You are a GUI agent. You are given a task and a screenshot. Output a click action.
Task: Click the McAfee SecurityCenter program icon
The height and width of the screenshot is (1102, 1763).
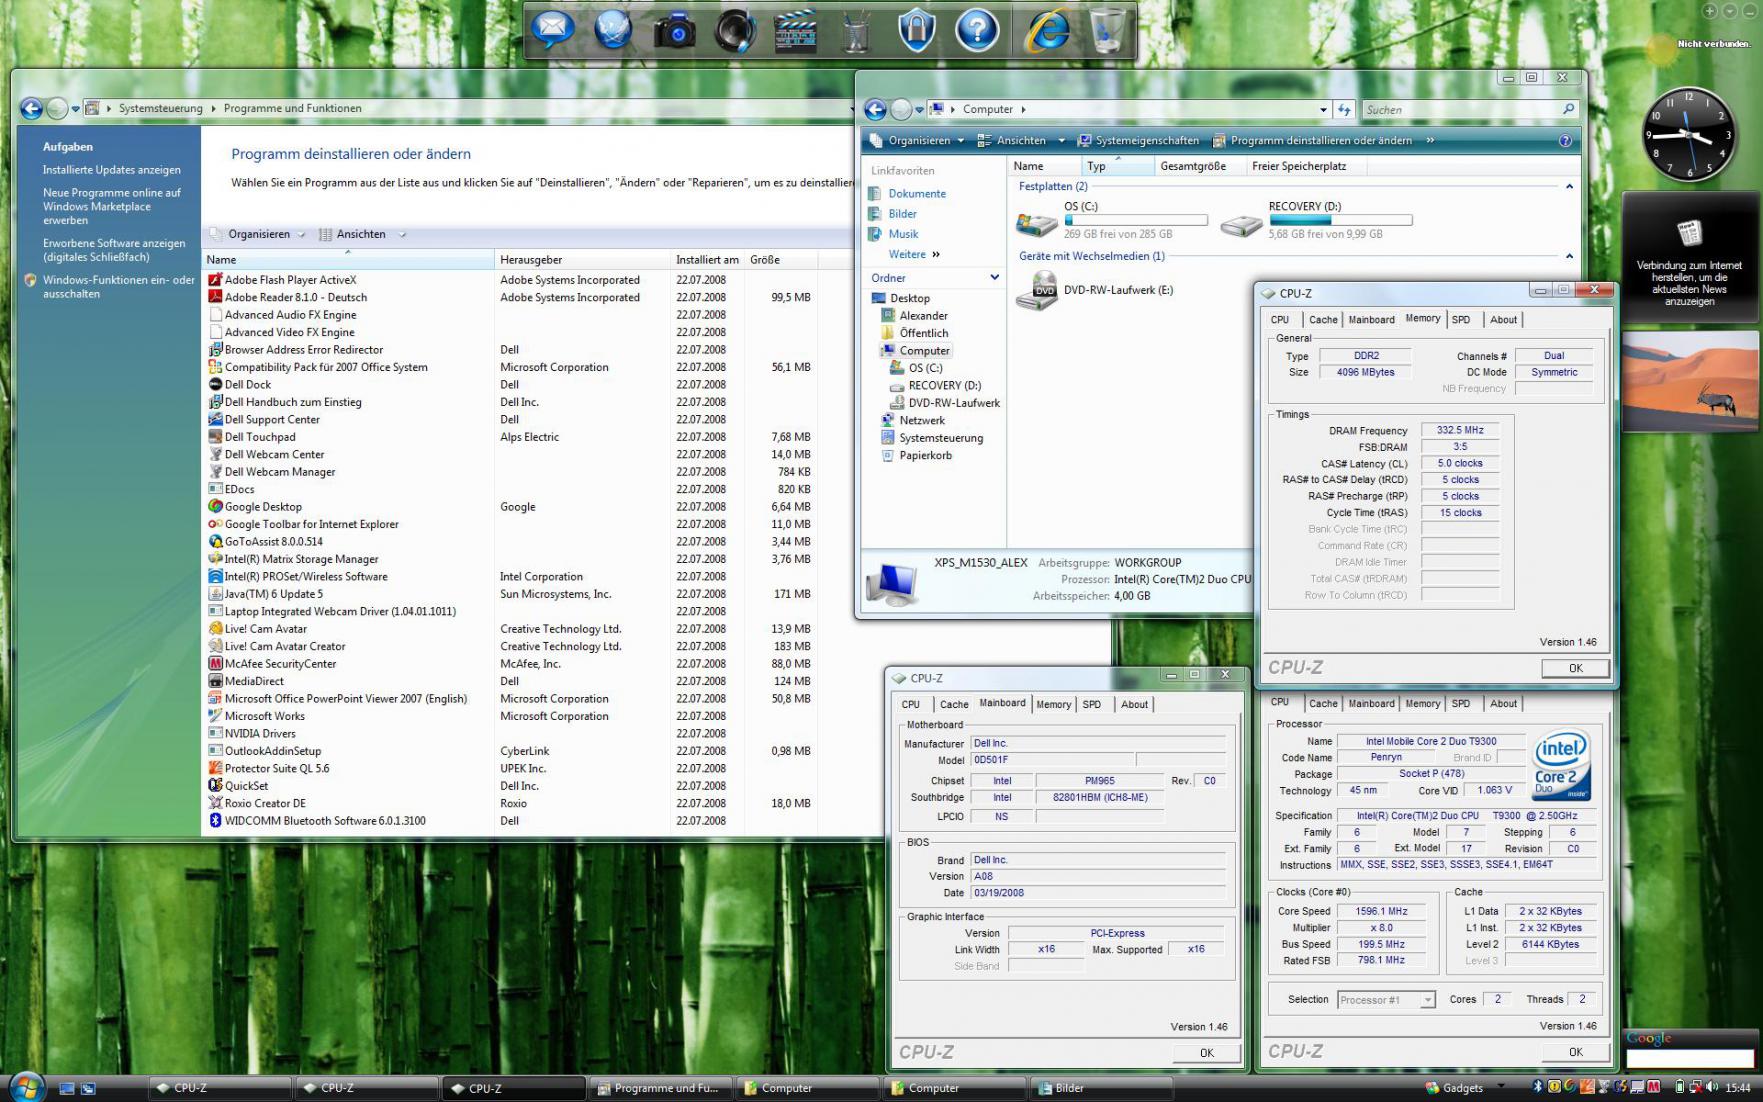coord(215,664)
